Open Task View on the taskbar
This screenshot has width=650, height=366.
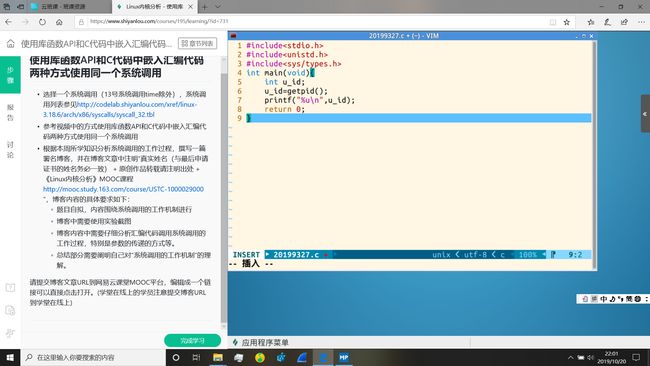point(196,357)
